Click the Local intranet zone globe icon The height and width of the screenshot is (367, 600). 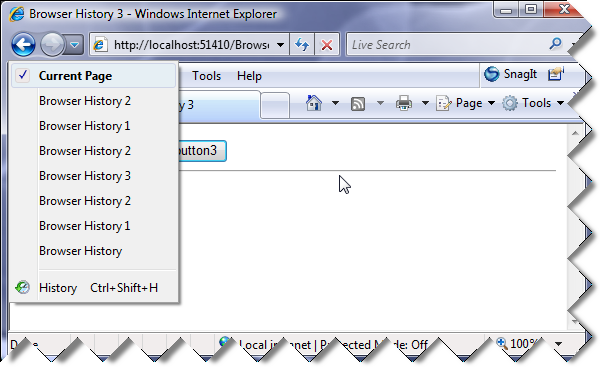pyautogui.click(x=225, y=341)
